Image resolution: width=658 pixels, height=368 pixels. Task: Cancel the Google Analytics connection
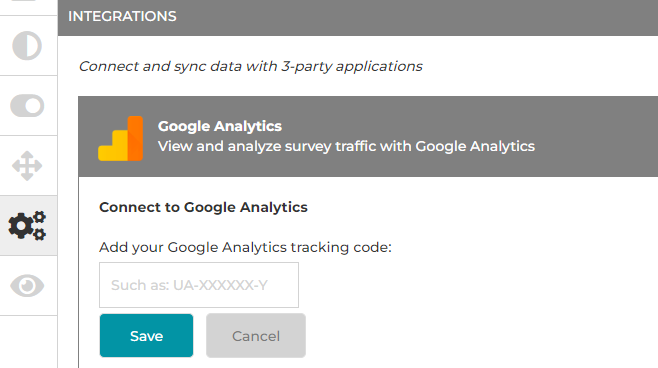coord(256,336)
